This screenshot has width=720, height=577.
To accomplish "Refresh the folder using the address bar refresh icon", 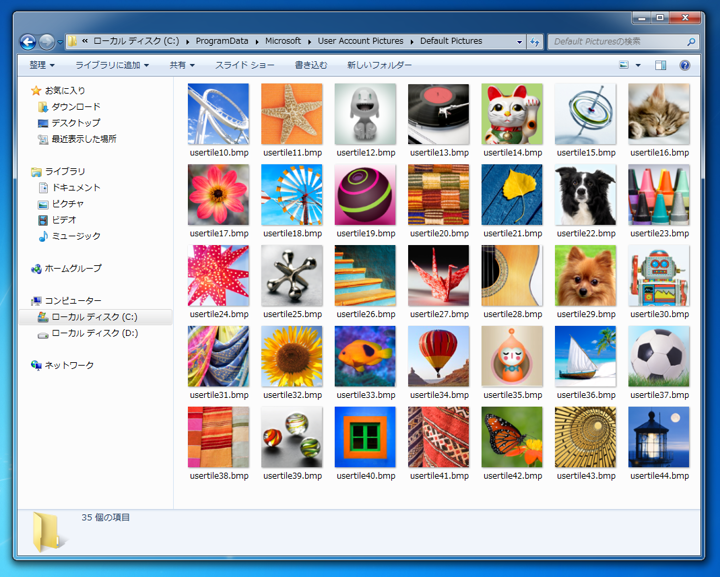I will click(x=535, y=42).
